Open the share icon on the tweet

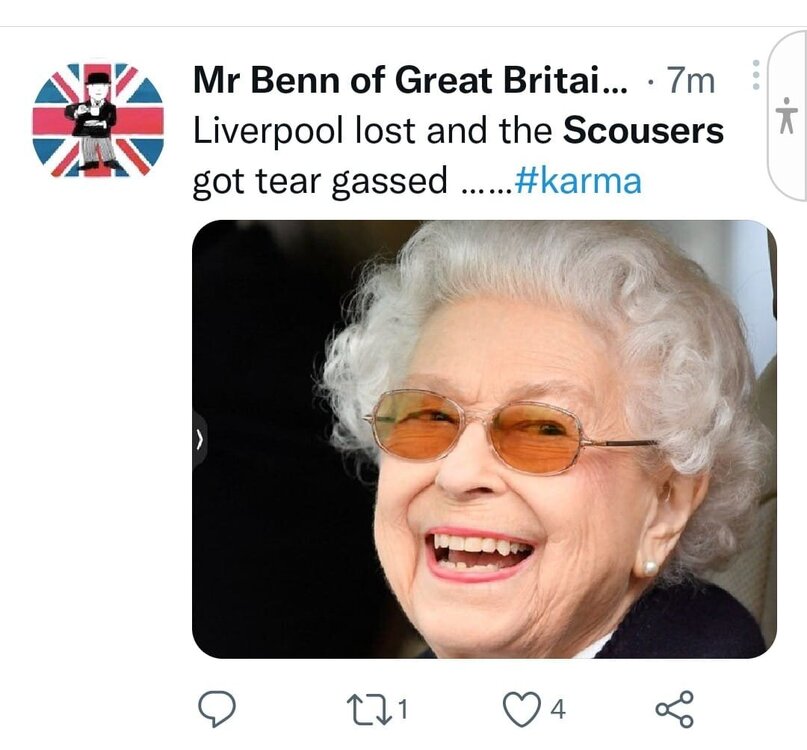pos(675,709)
